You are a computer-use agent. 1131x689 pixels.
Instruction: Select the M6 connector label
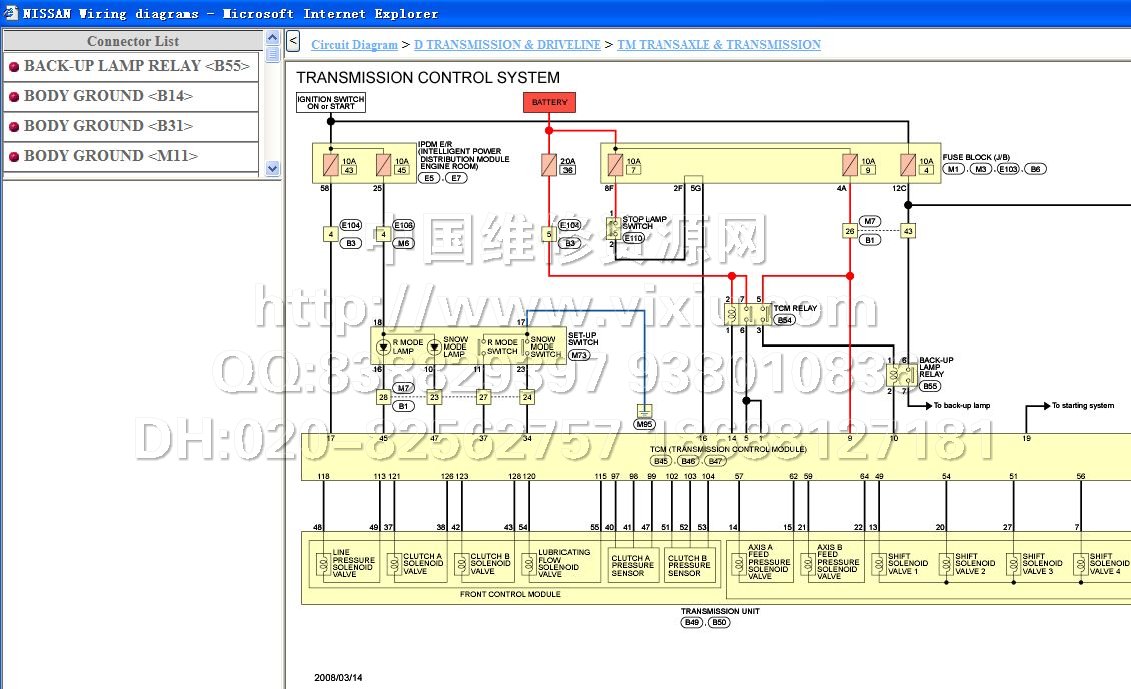(403, 243)
